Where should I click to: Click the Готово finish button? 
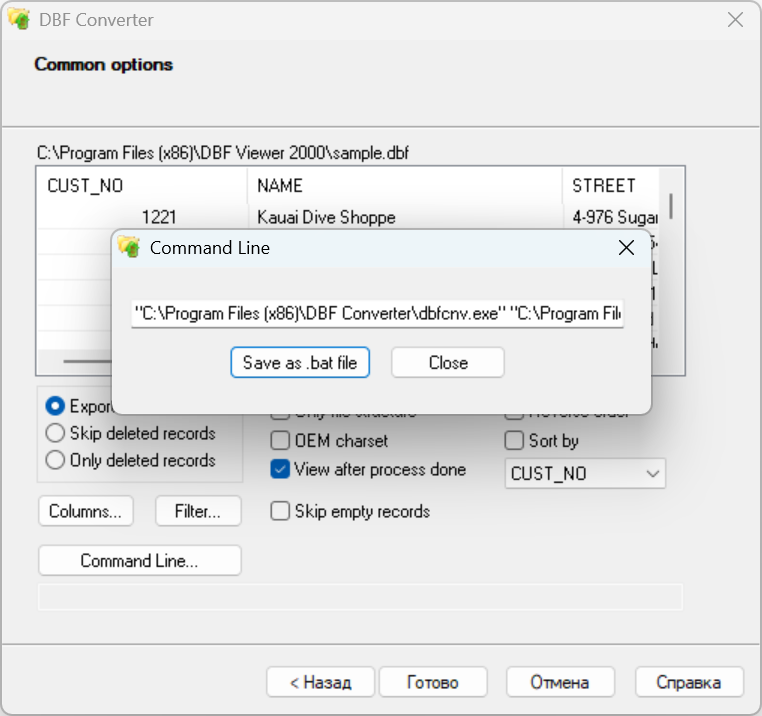pyautogui.click(x=432, y=682)
